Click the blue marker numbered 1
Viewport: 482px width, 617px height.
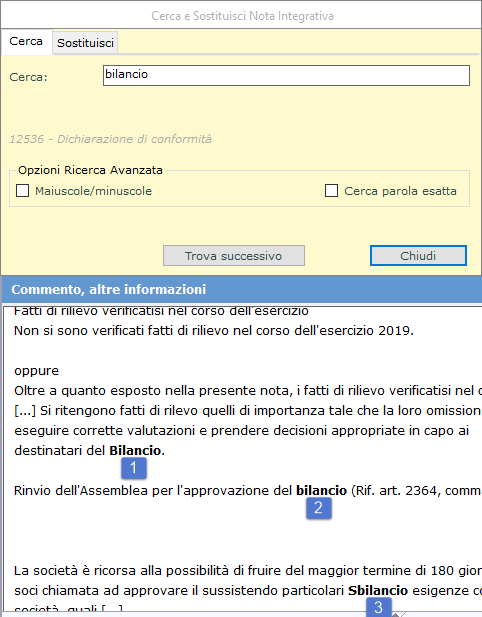(134, 468)
